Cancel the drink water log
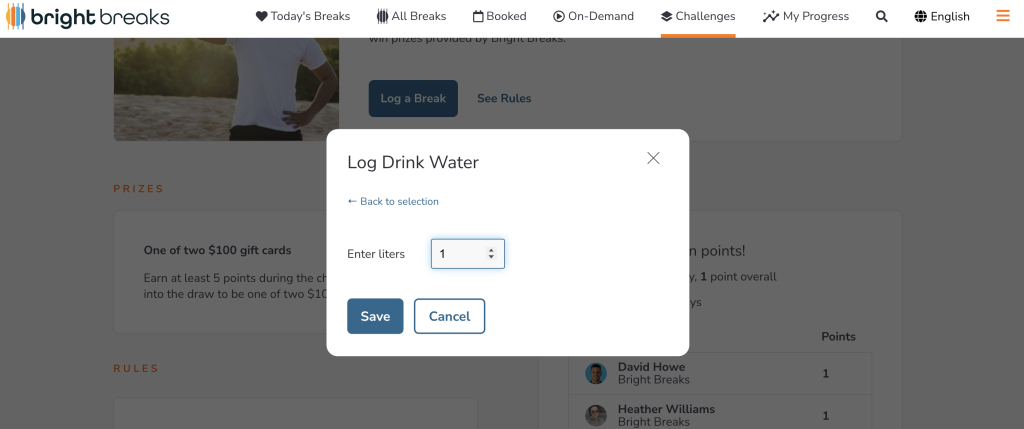The image size is (1024, 429). point(449,316)
